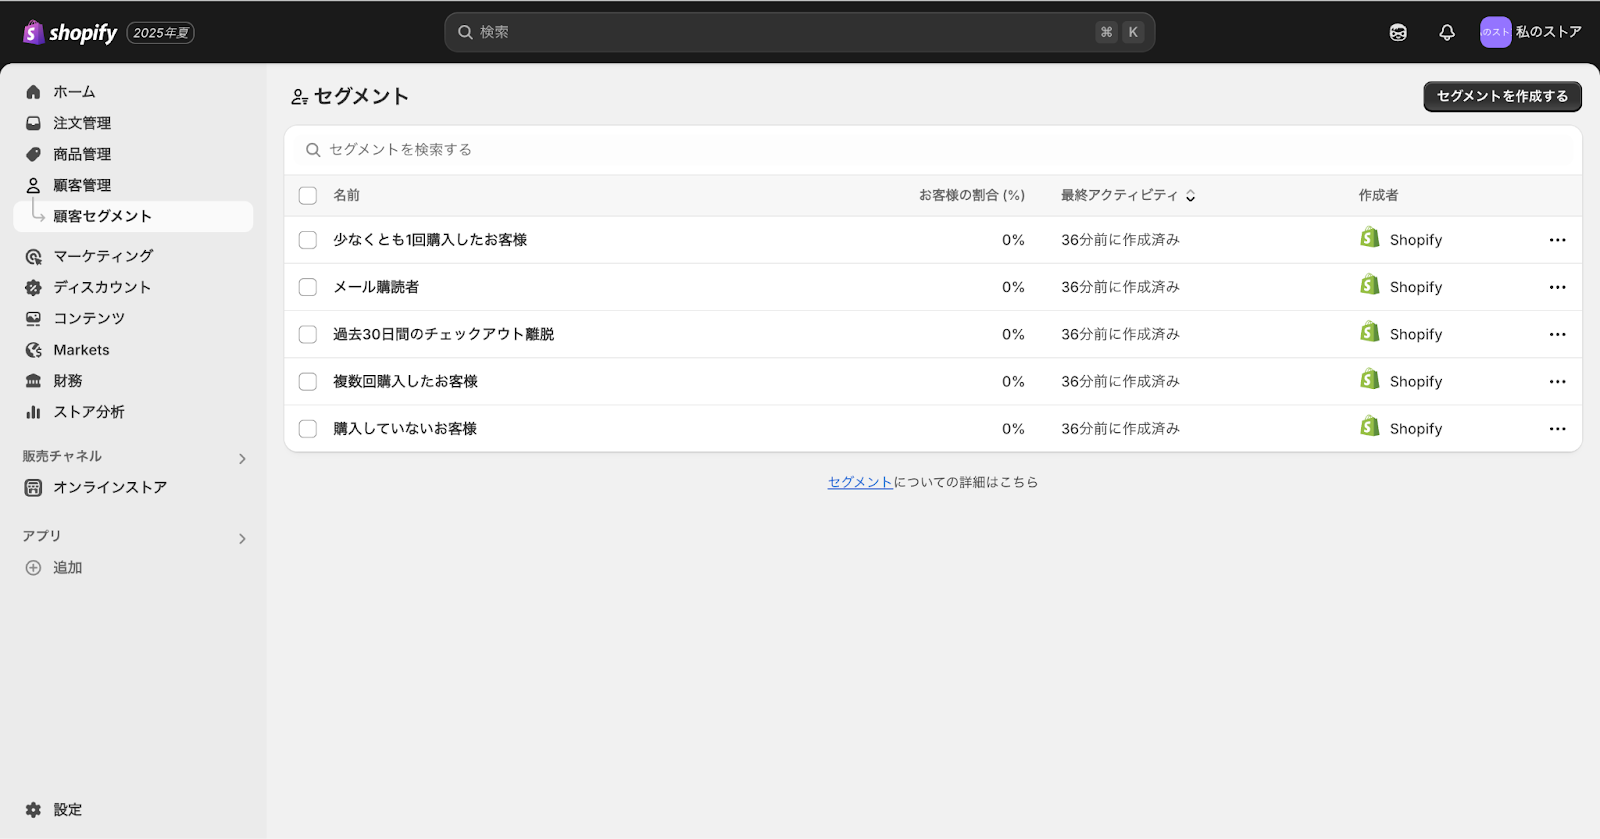Check the 少なくとも1回購入したお客様 row checkbox

point(308,240)
